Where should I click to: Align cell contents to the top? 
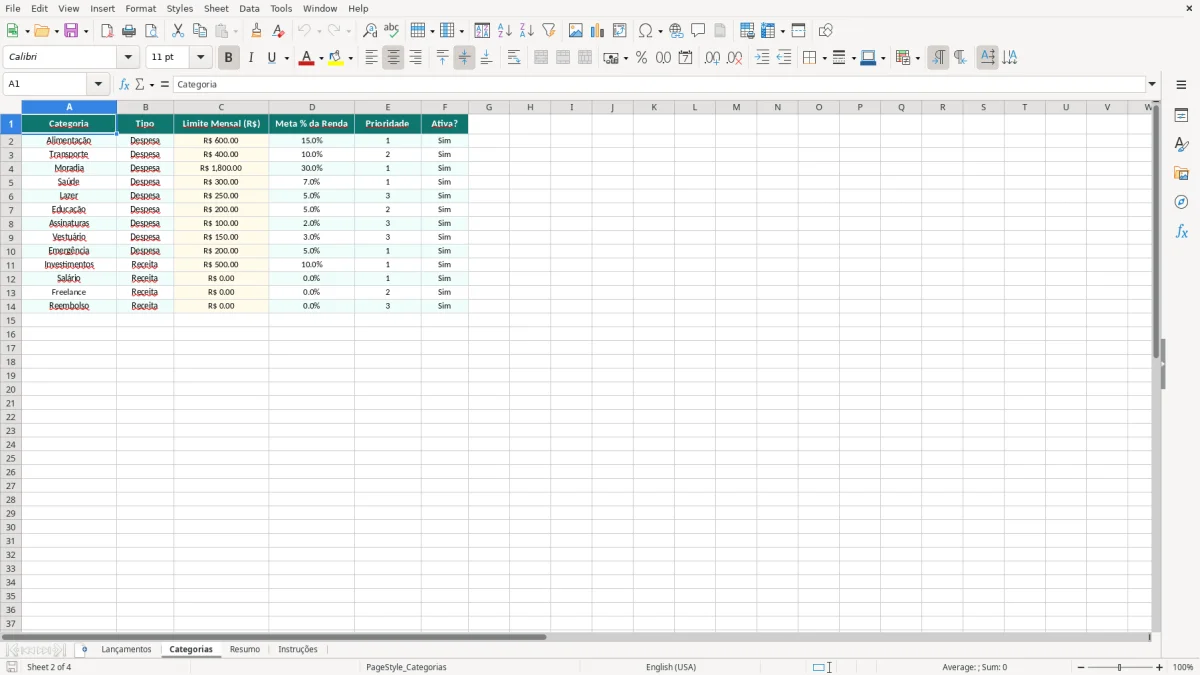442,58
